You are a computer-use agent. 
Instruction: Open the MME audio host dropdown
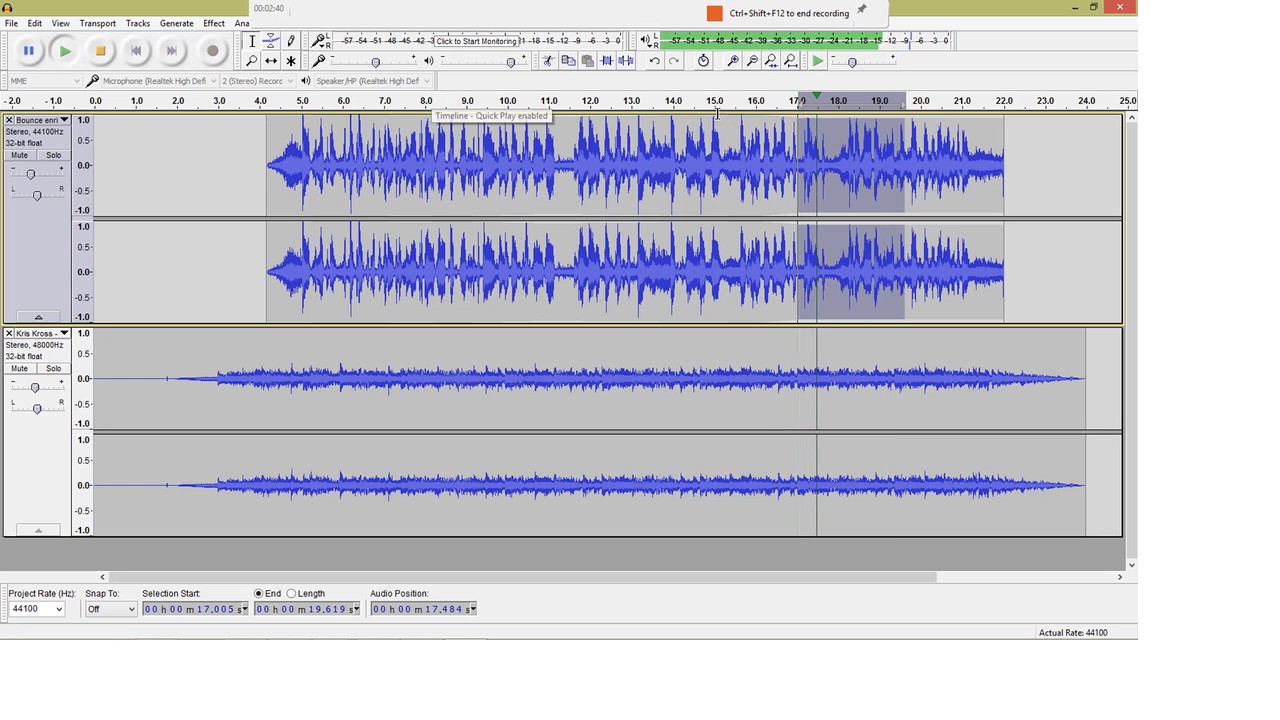(x=44, y=81)
